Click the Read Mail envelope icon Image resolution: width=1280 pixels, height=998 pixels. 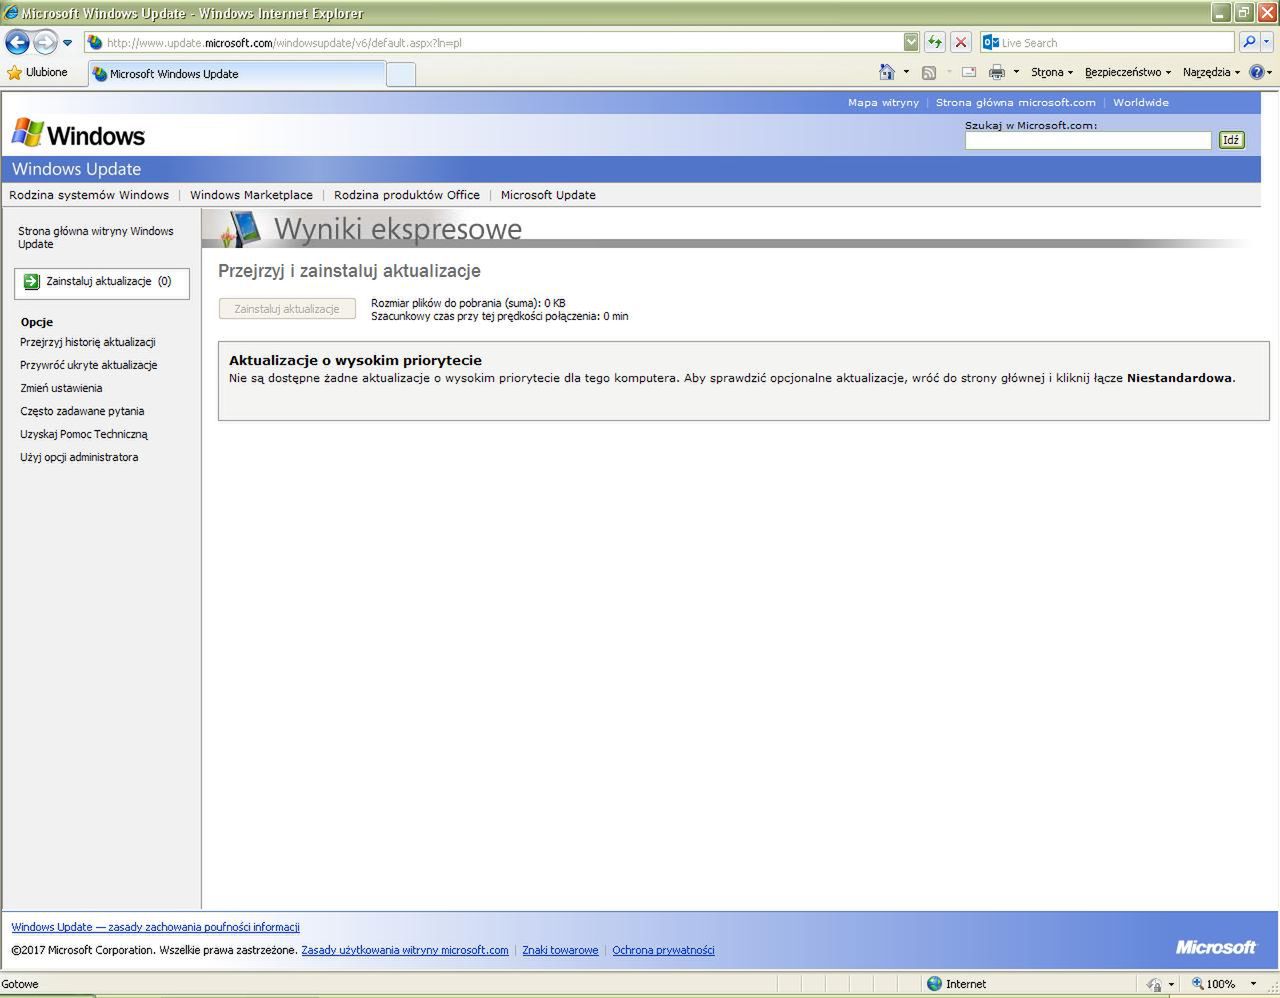[x=968, y=72]
